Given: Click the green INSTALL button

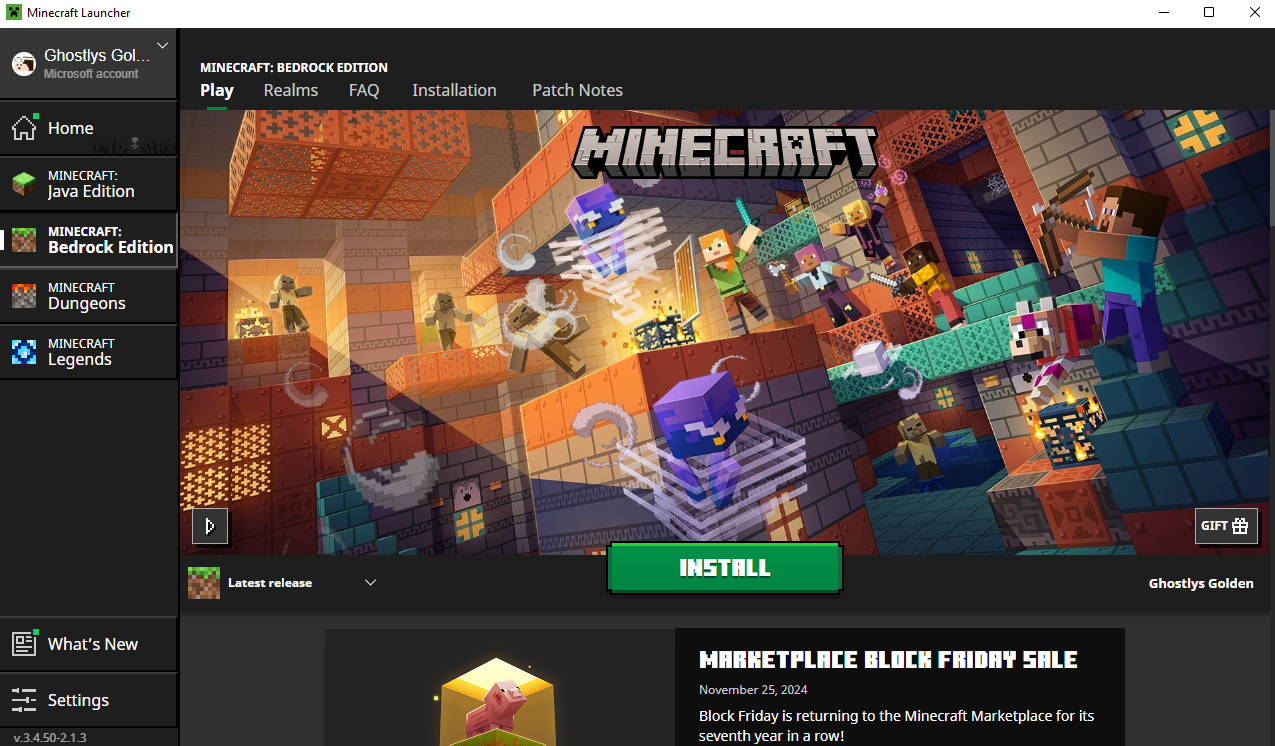Looking at the screenshot, I should point(725,568).
